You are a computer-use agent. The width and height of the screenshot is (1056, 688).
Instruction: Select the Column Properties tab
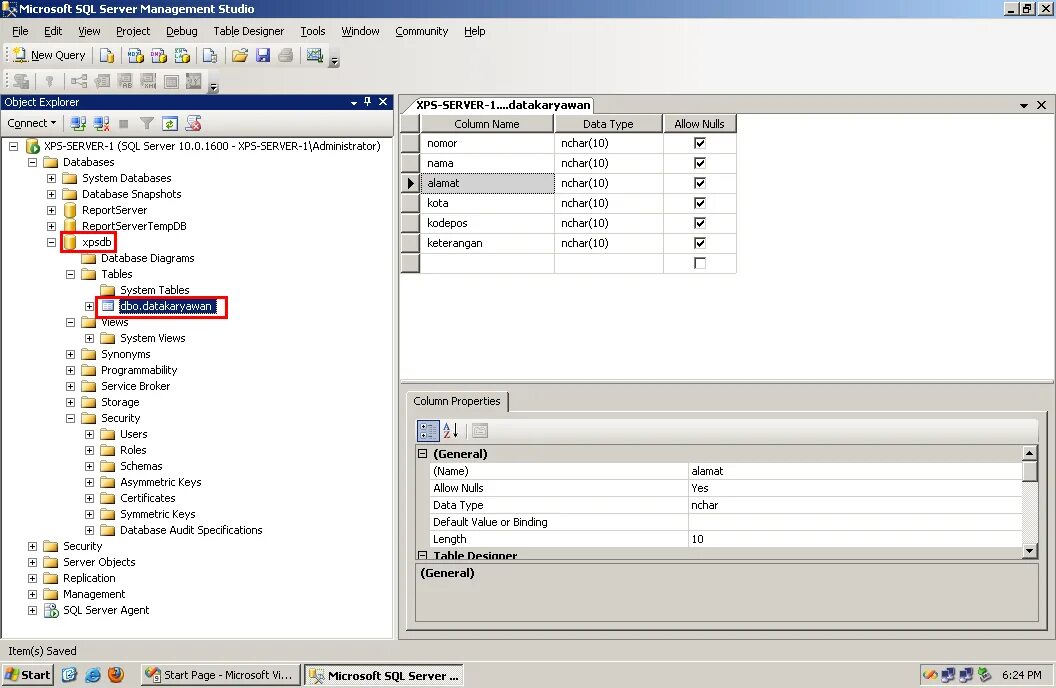(x=457, y=401)
